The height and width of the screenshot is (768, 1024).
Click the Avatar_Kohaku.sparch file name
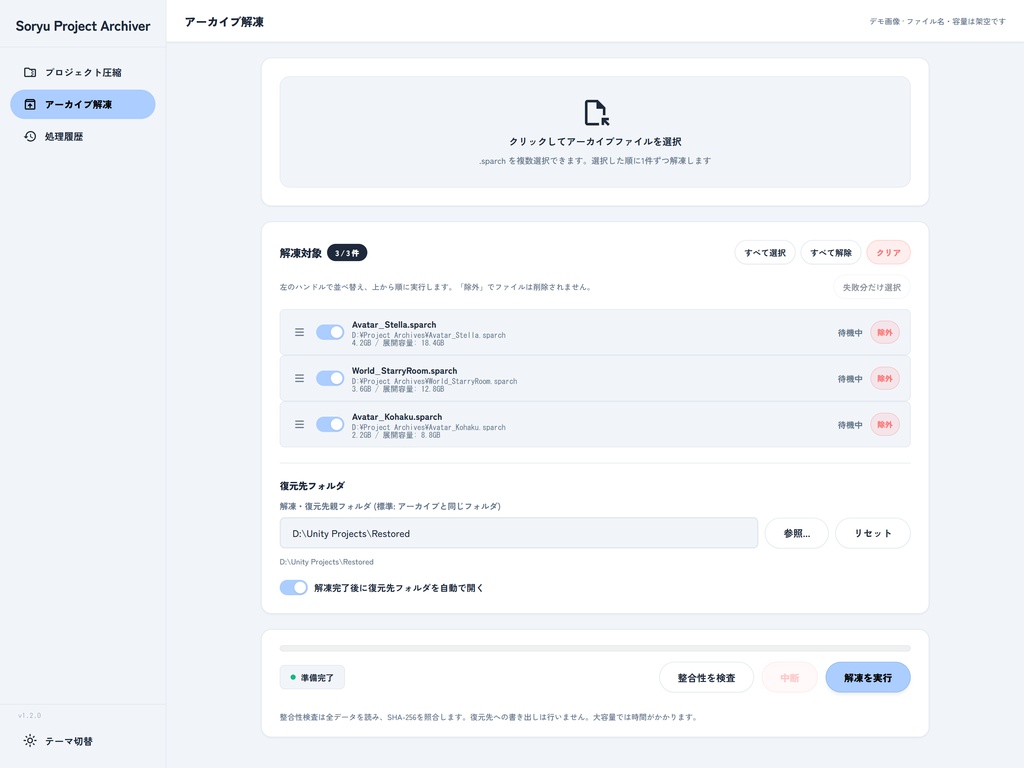click(x=397, y=417)
